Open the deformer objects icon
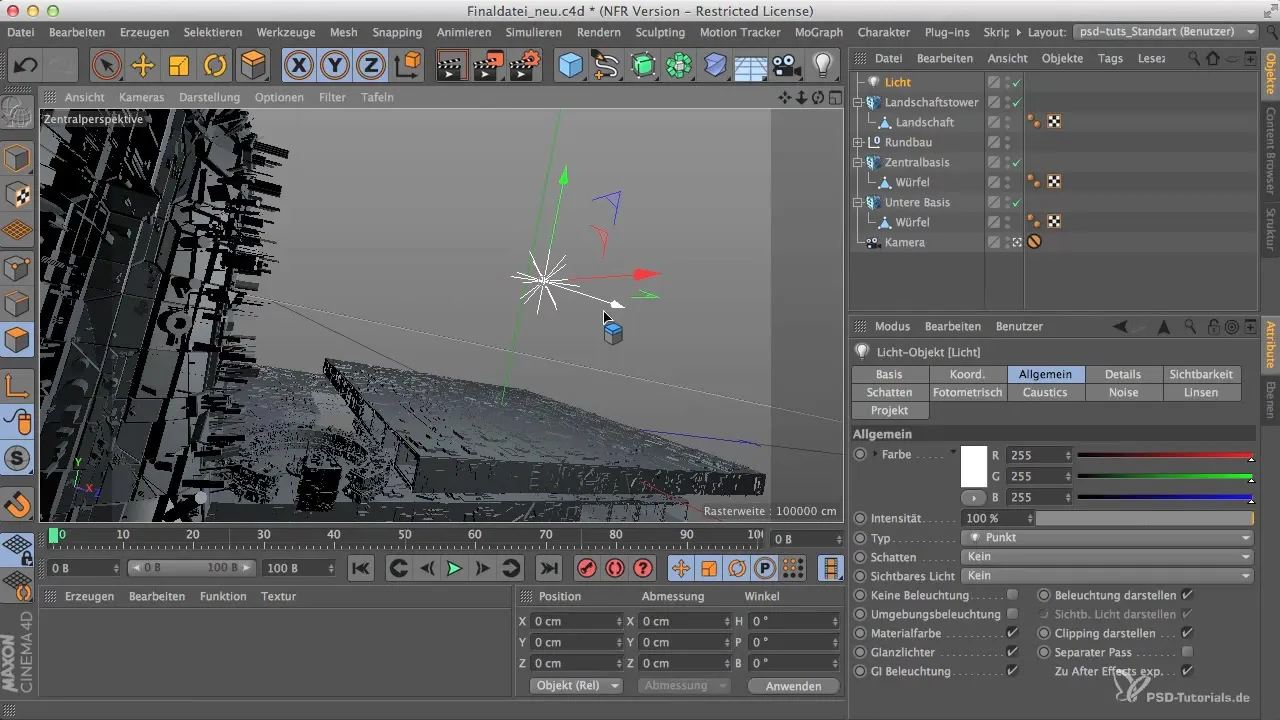Image resolution: width=1280 pixels, height=720 pixels. 716,66
